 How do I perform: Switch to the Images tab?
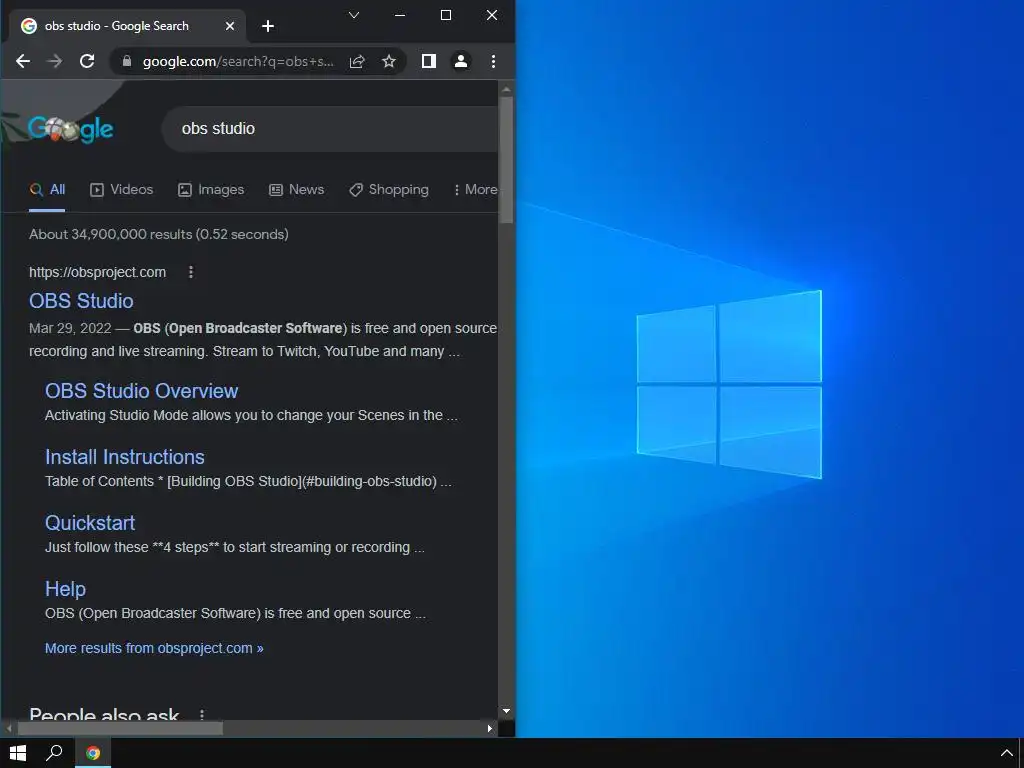(211, 190)
